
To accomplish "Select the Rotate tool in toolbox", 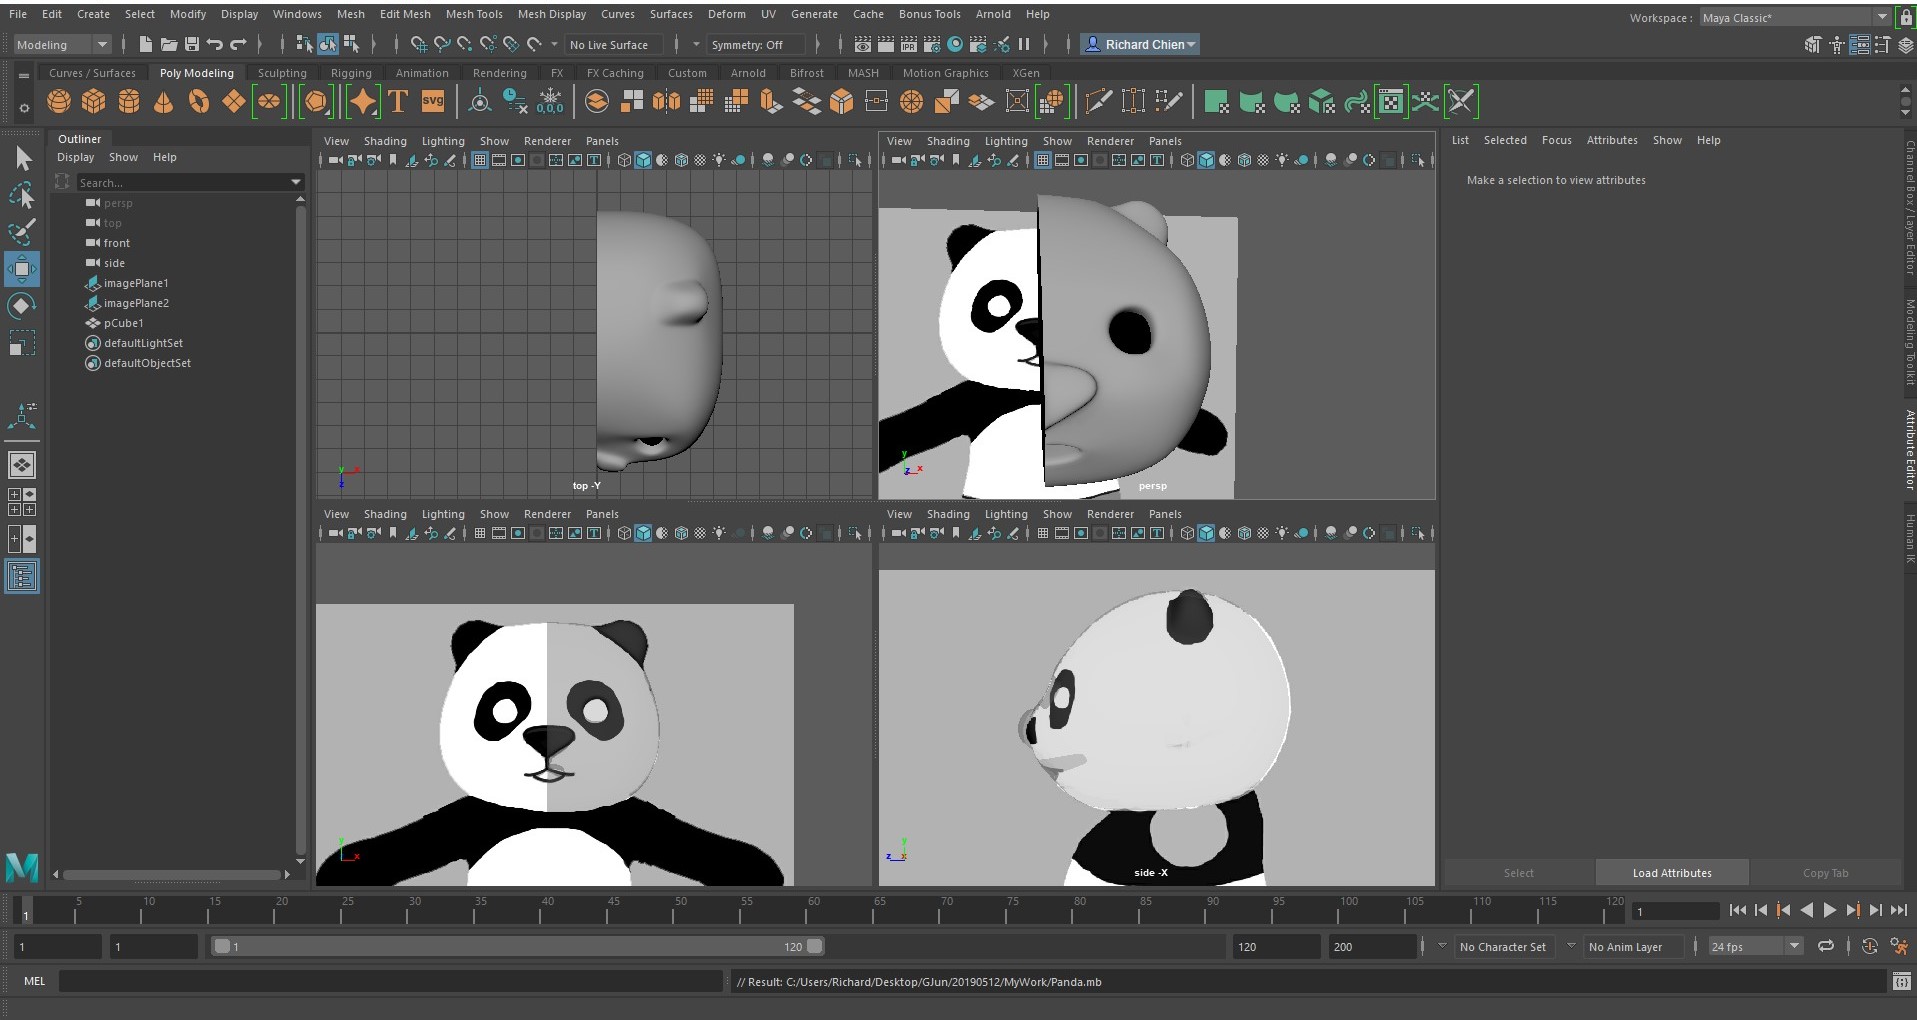I will (x=22, y=306).
